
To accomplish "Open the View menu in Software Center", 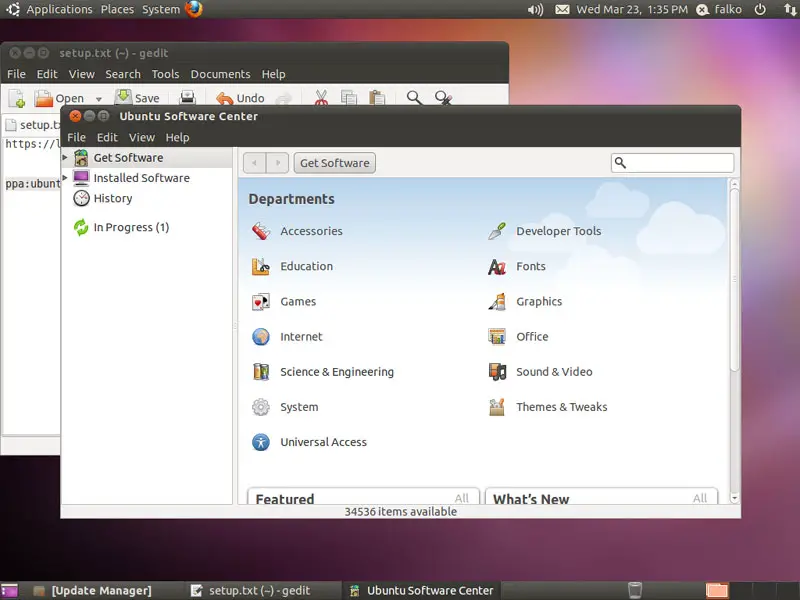I will [142, 137].
